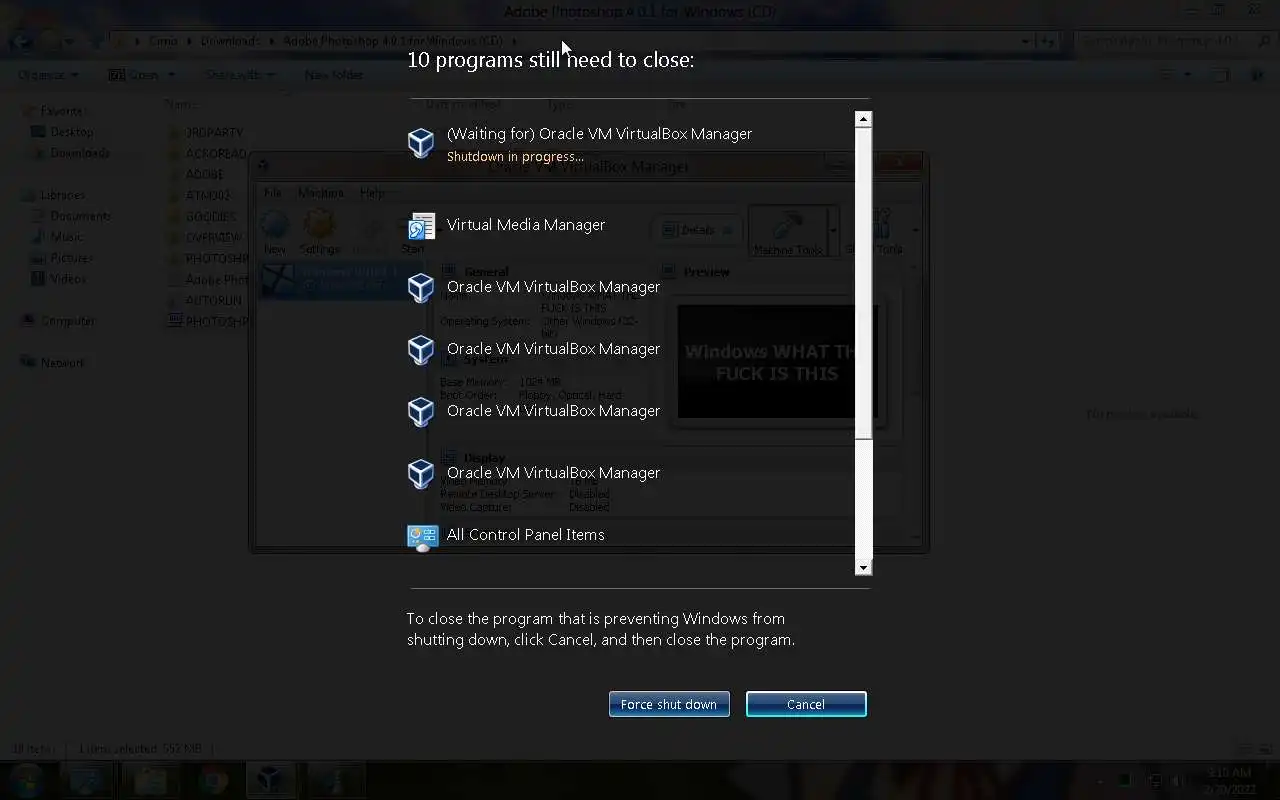Select the AUTORUN file in Explorer

click(x=205, y=300)
